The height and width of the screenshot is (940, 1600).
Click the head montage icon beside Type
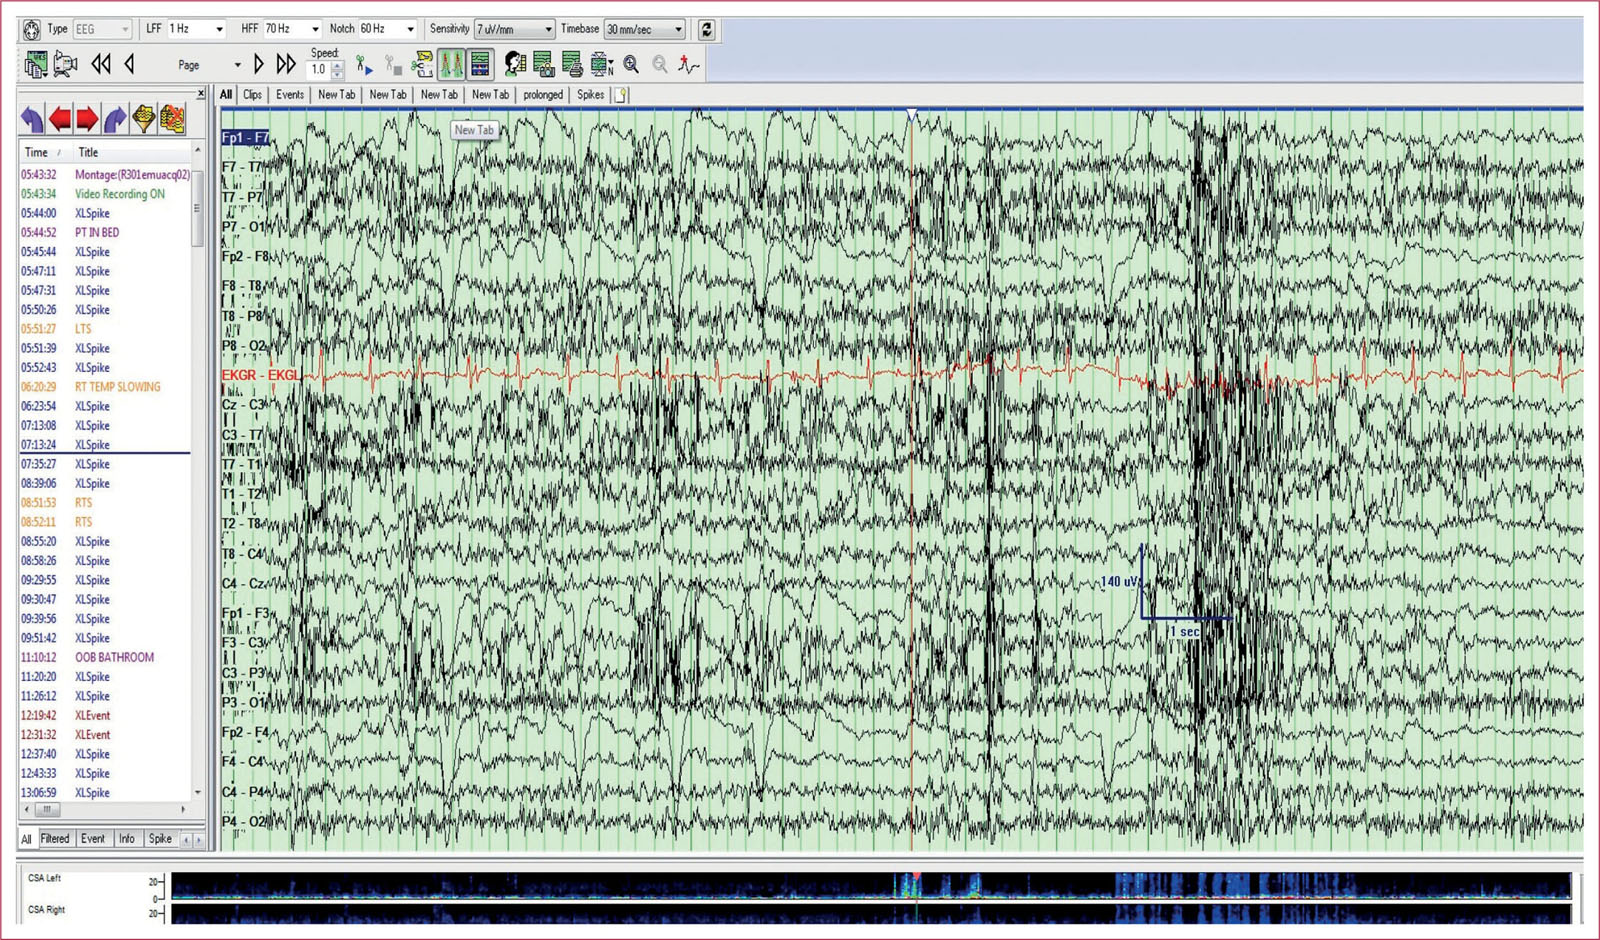tap(31, 30)
